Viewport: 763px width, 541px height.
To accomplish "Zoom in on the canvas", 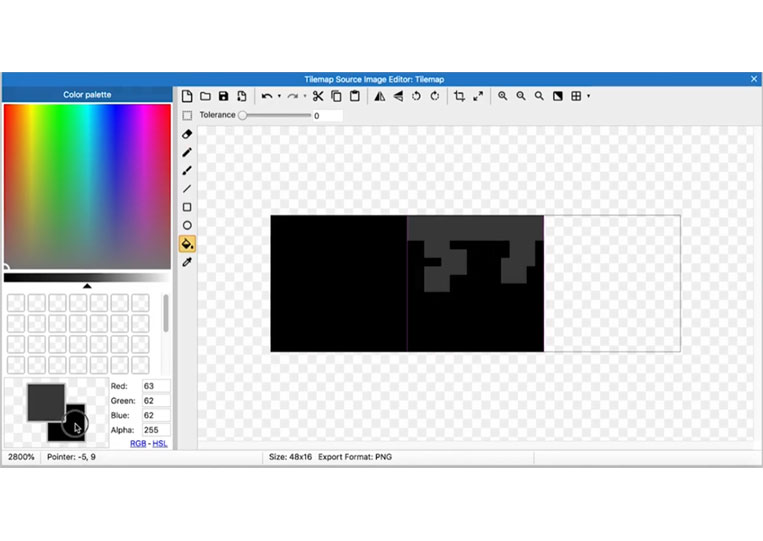I will (503, 96).
